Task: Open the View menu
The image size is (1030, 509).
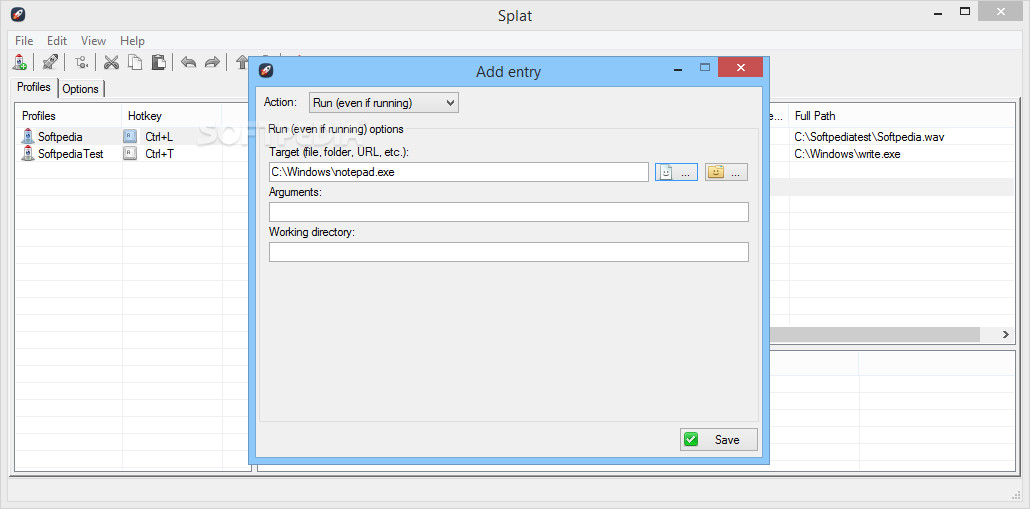Action: coord(93,41)
